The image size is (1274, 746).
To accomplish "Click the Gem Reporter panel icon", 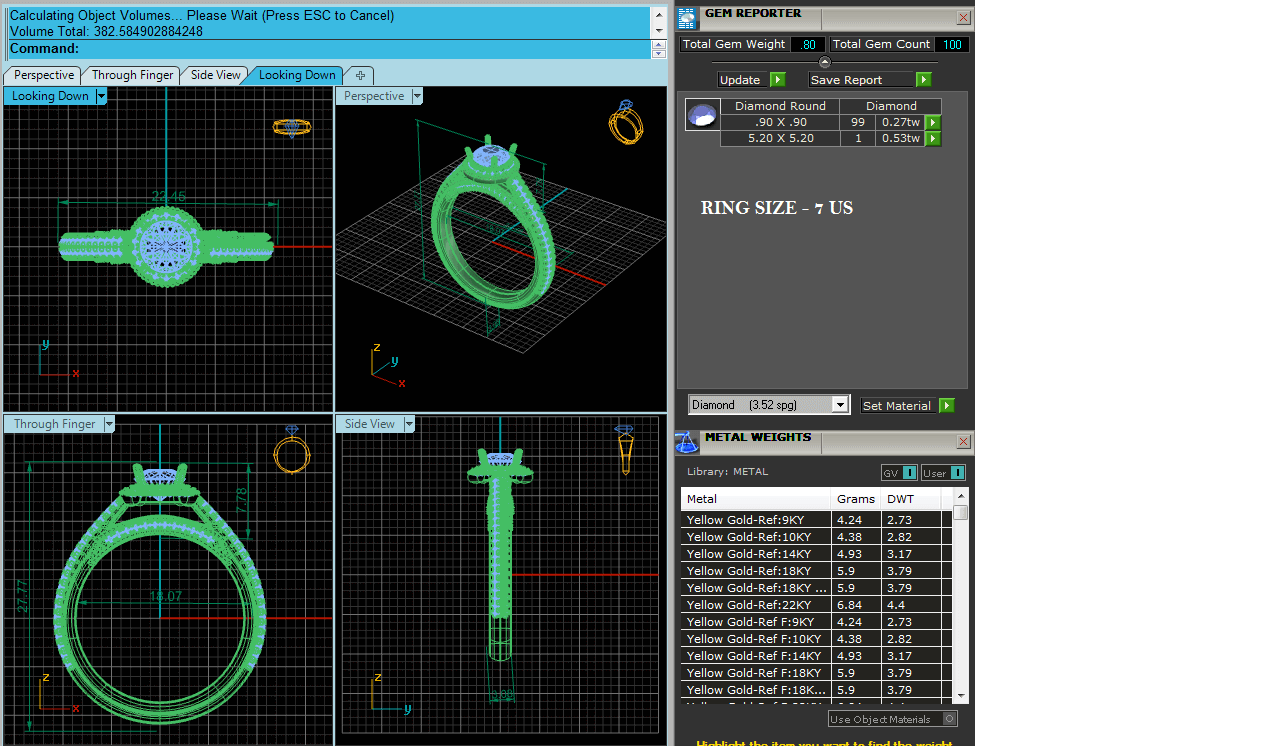I will [x=688, y=18].
